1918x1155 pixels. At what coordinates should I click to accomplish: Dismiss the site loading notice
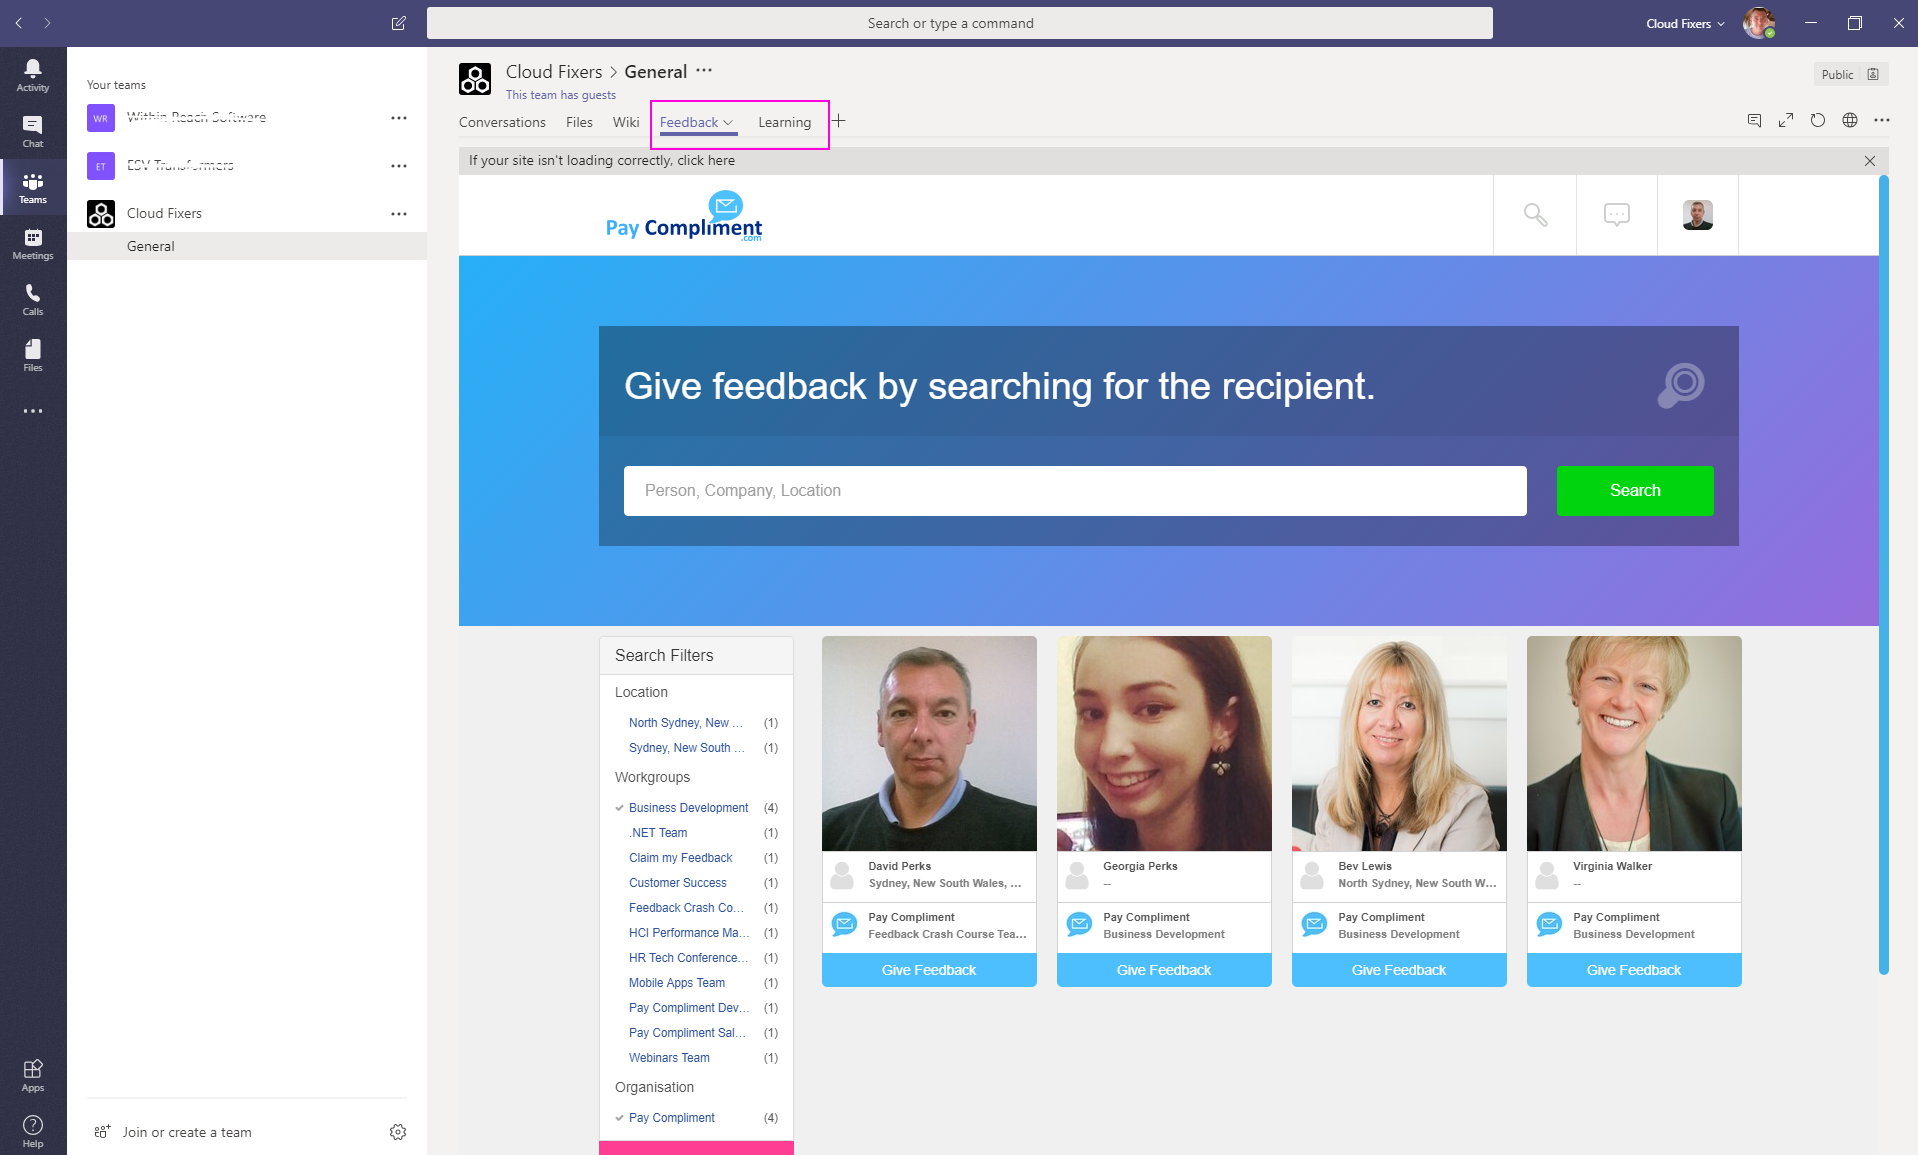[x=1870, y=161]
